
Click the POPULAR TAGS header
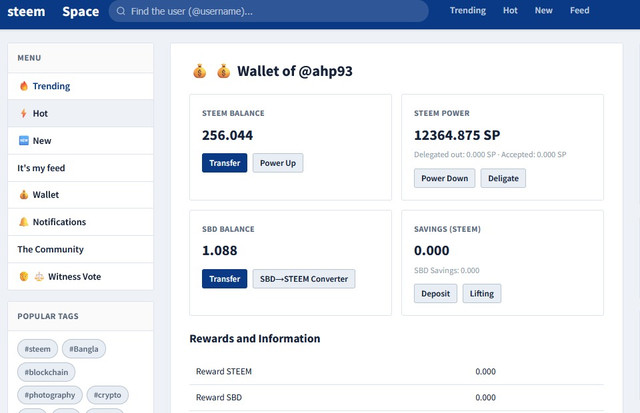pyautogui.click(x=48, y=316)
